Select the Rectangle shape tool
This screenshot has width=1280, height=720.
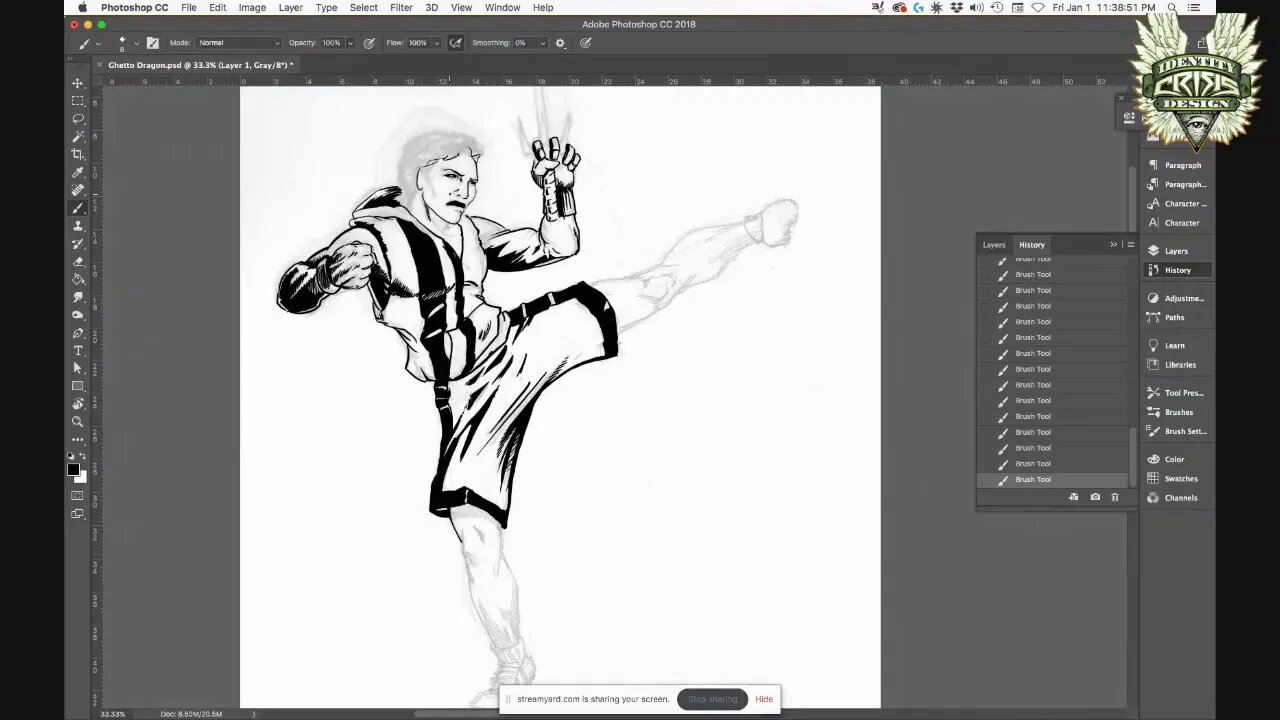[78, 386]
